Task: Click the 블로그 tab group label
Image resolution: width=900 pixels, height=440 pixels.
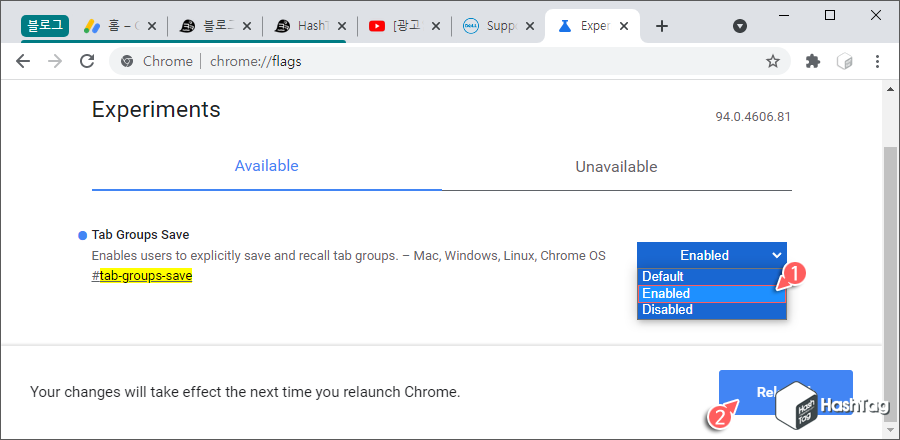Action: (45, 26)
